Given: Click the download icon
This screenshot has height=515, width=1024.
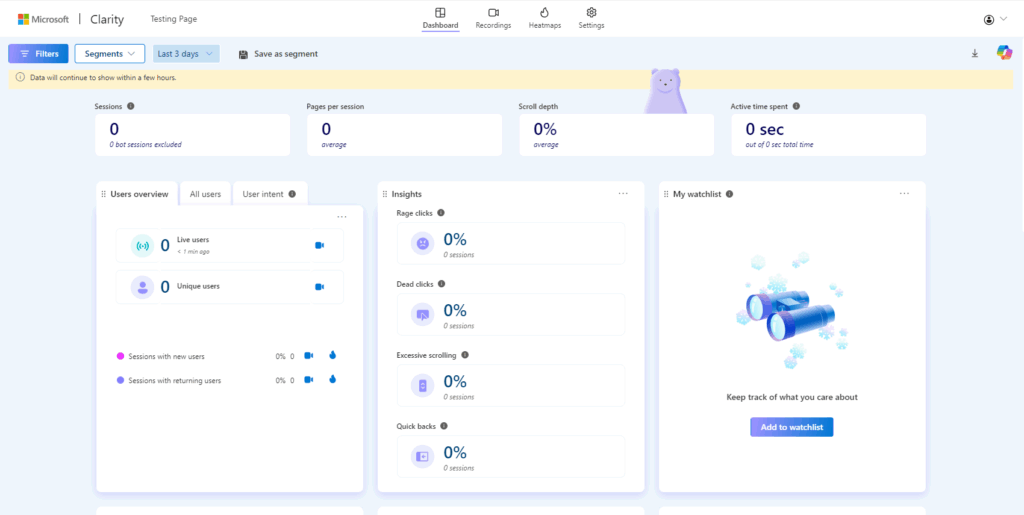Looking at the screenshot, I should tap(974, 54).
